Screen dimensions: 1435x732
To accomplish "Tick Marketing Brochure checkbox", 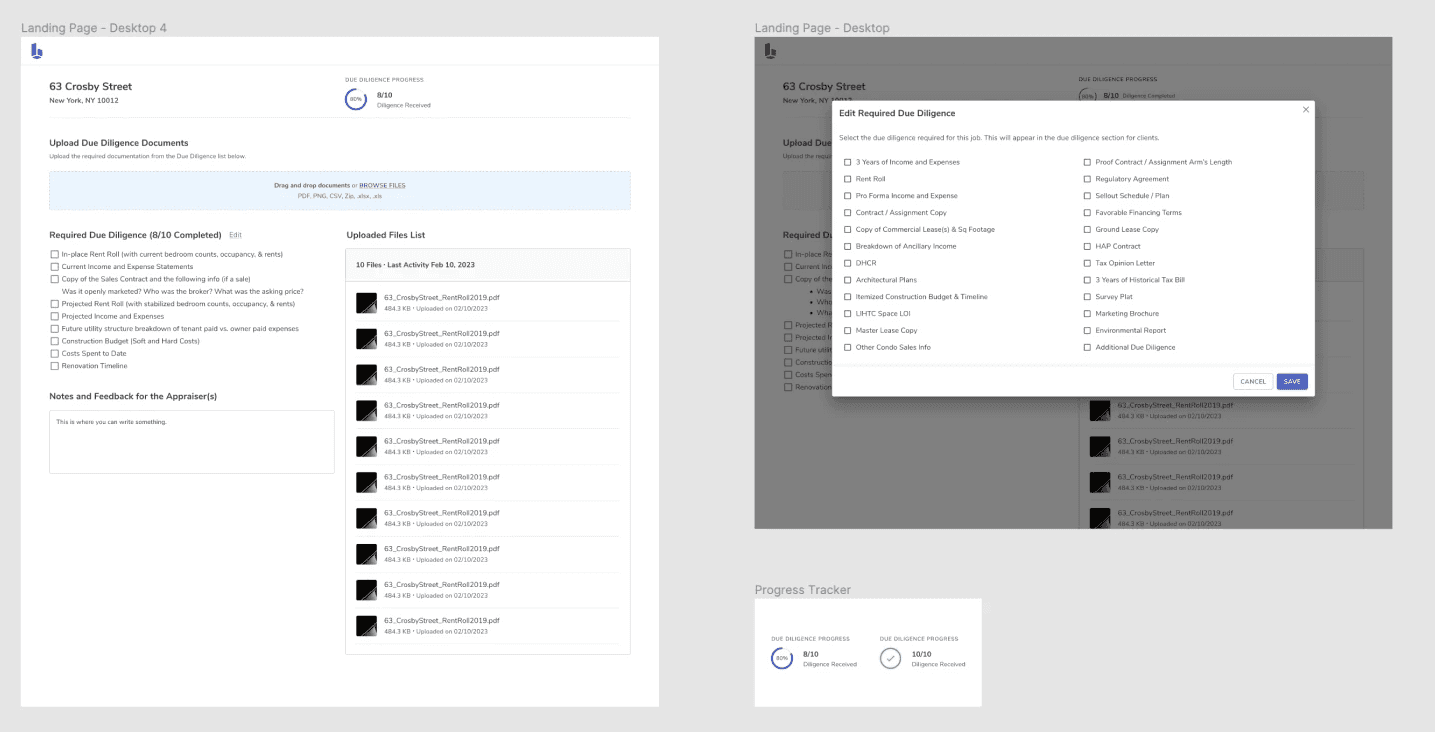I will point(1087,313).
